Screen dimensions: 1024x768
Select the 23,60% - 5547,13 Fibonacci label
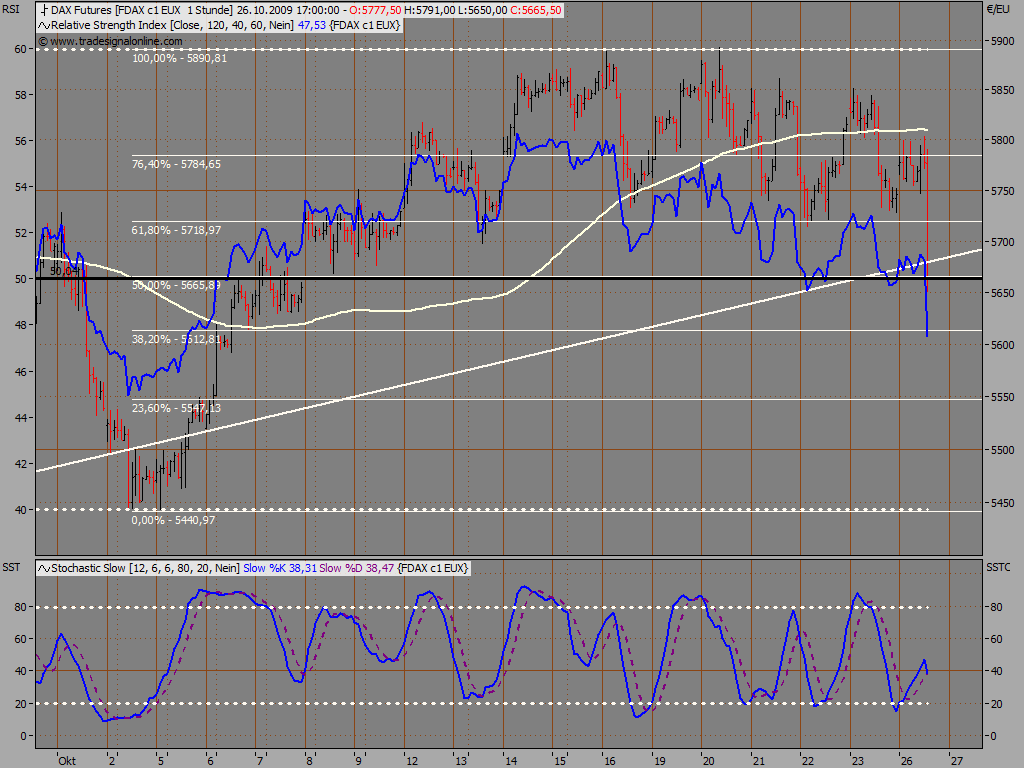176,408
